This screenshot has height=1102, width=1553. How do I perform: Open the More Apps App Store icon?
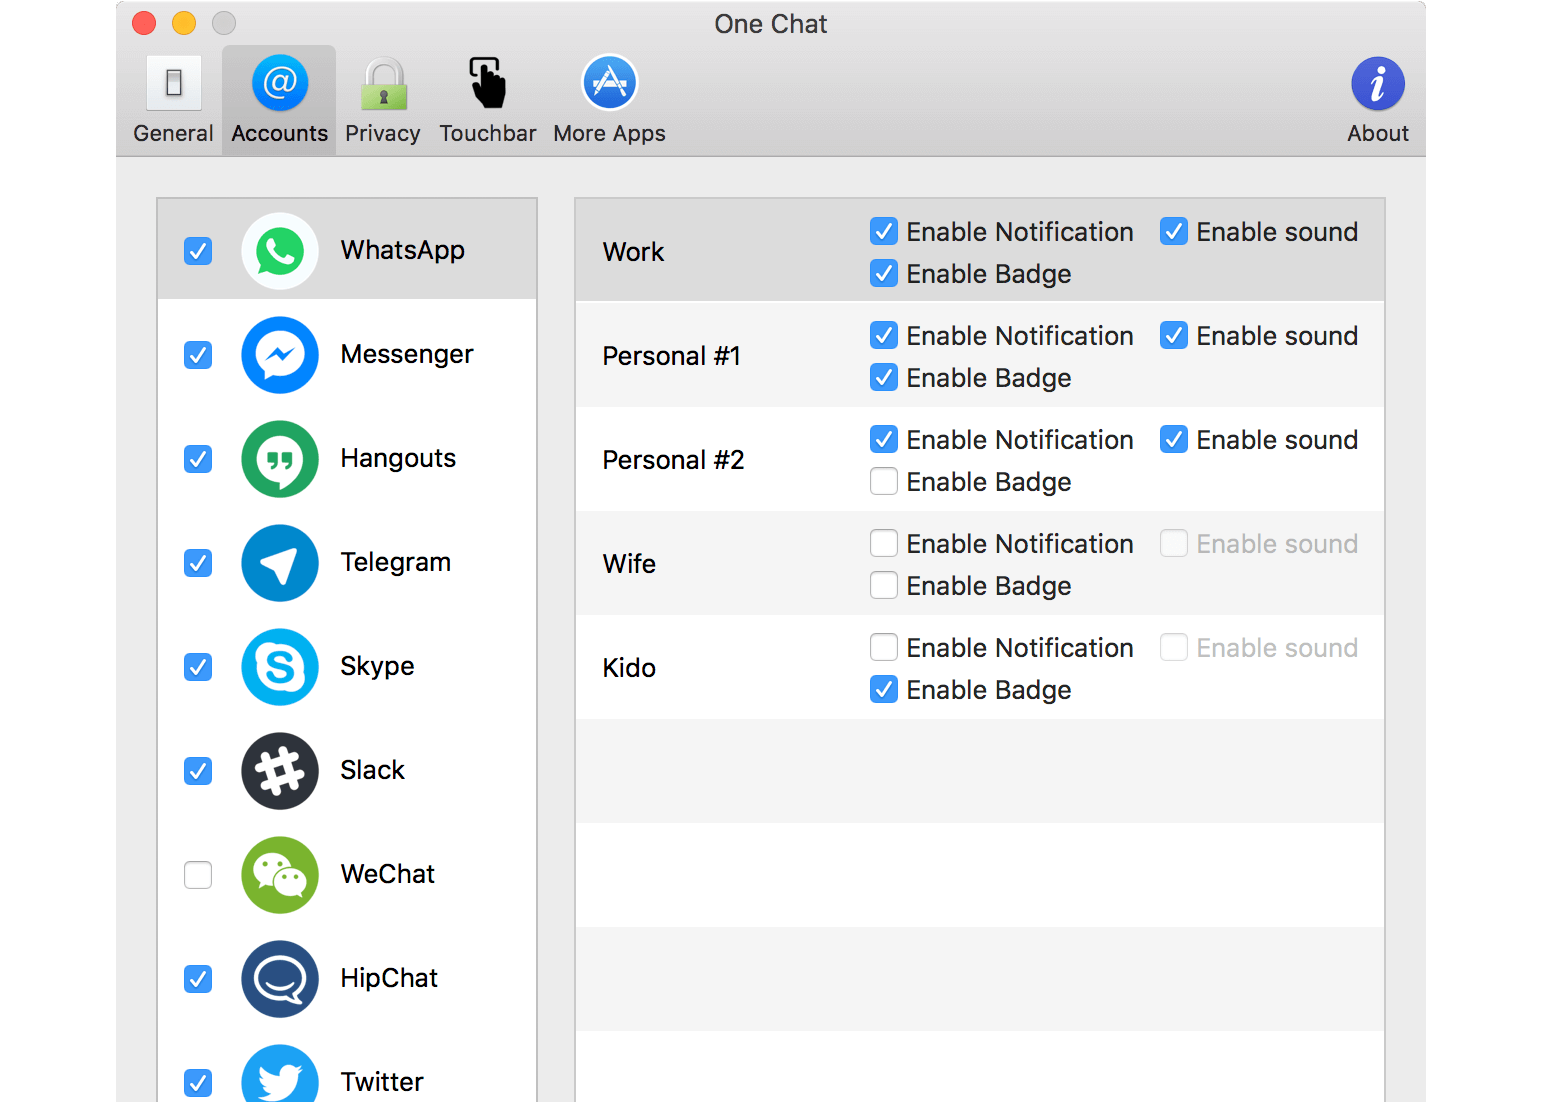pos(610,82)
